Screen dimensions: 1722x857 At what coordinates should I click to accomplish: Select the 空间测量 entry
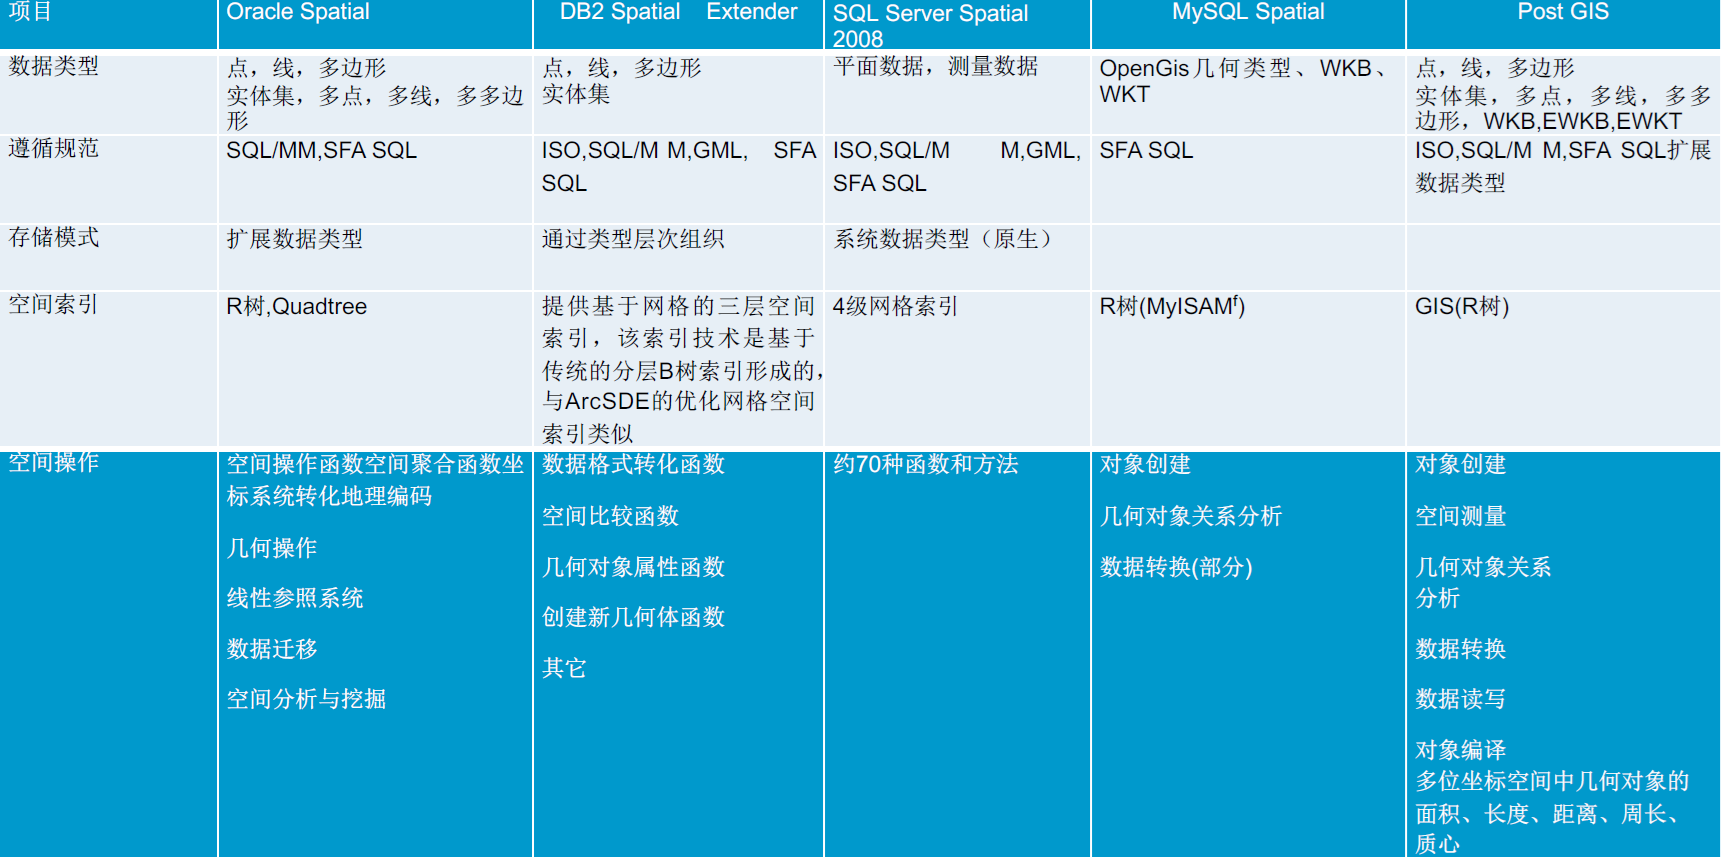(x=1461, y=516)
